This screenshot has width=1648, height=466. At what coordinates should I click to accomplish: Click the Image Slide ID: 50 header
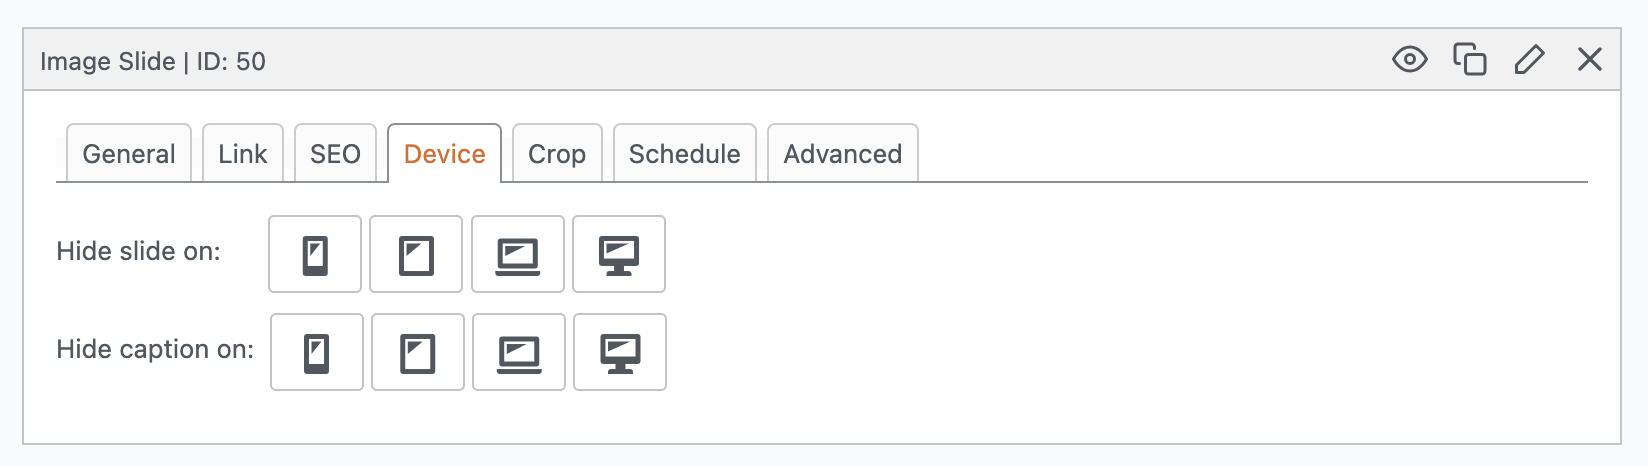coord(153,62)
